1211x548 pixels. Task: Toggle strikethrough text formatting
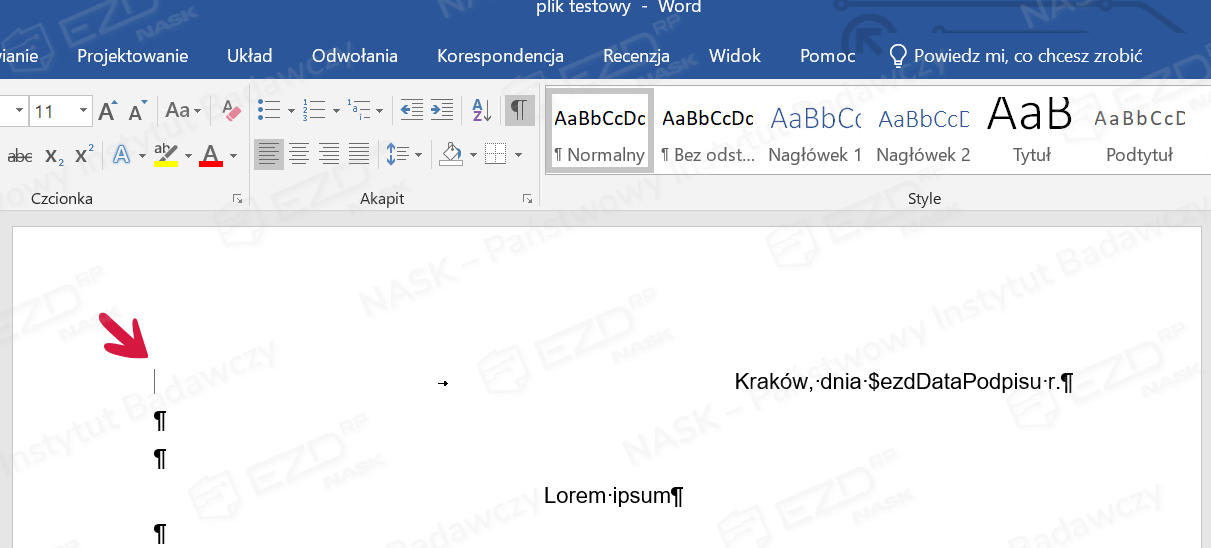coord(20,156)
